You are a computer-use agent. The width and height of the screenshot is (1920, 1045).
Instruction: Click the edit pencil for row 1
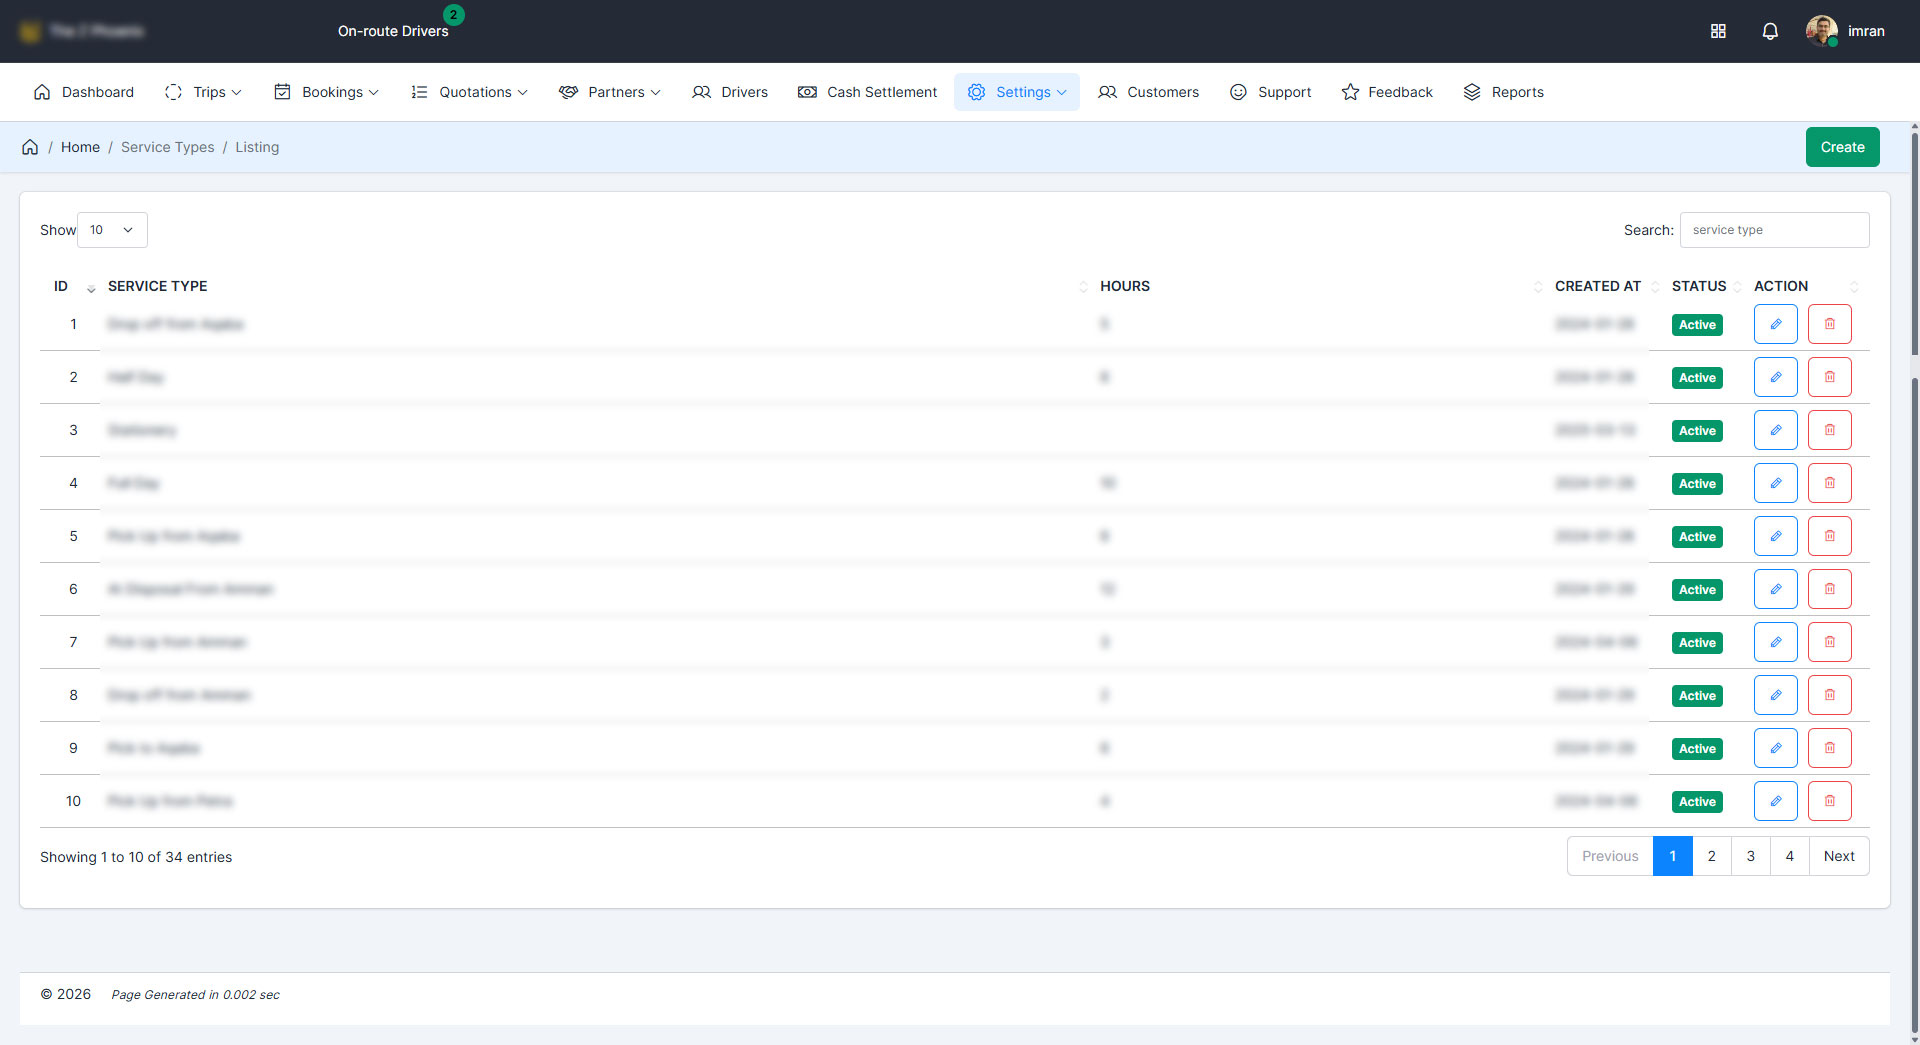(1775, 324)
